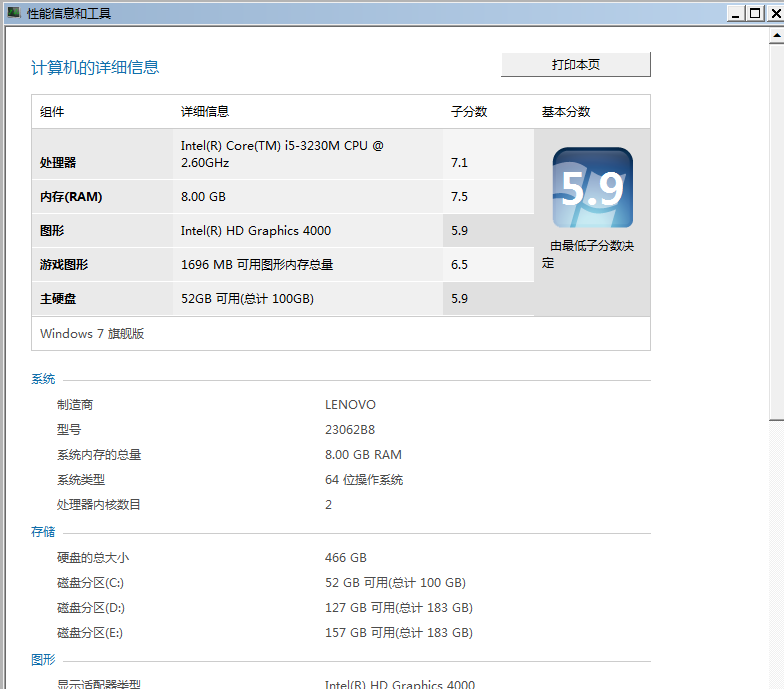Screen dimensions: 784x689
Task: Click the memory subscore 7.5
Action: point(459,196)
